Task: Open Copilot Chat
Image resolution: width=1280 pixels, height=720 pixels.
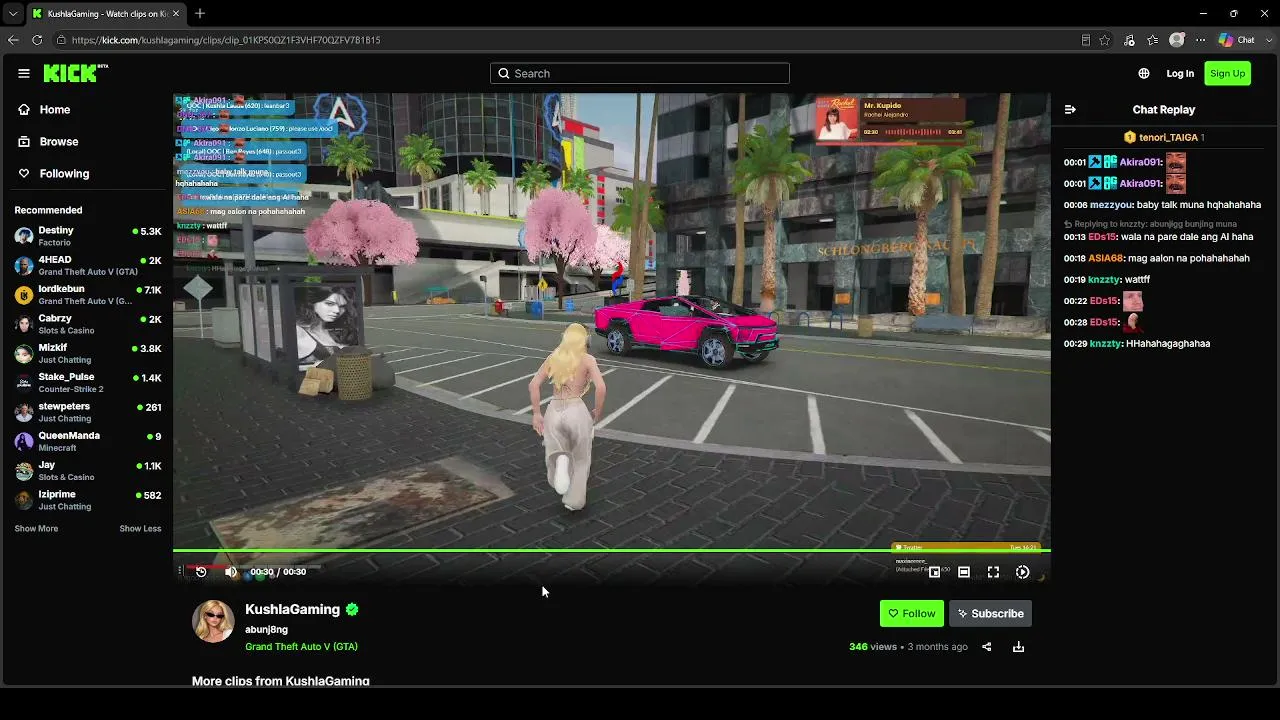Action: (x=1236, y=40)
